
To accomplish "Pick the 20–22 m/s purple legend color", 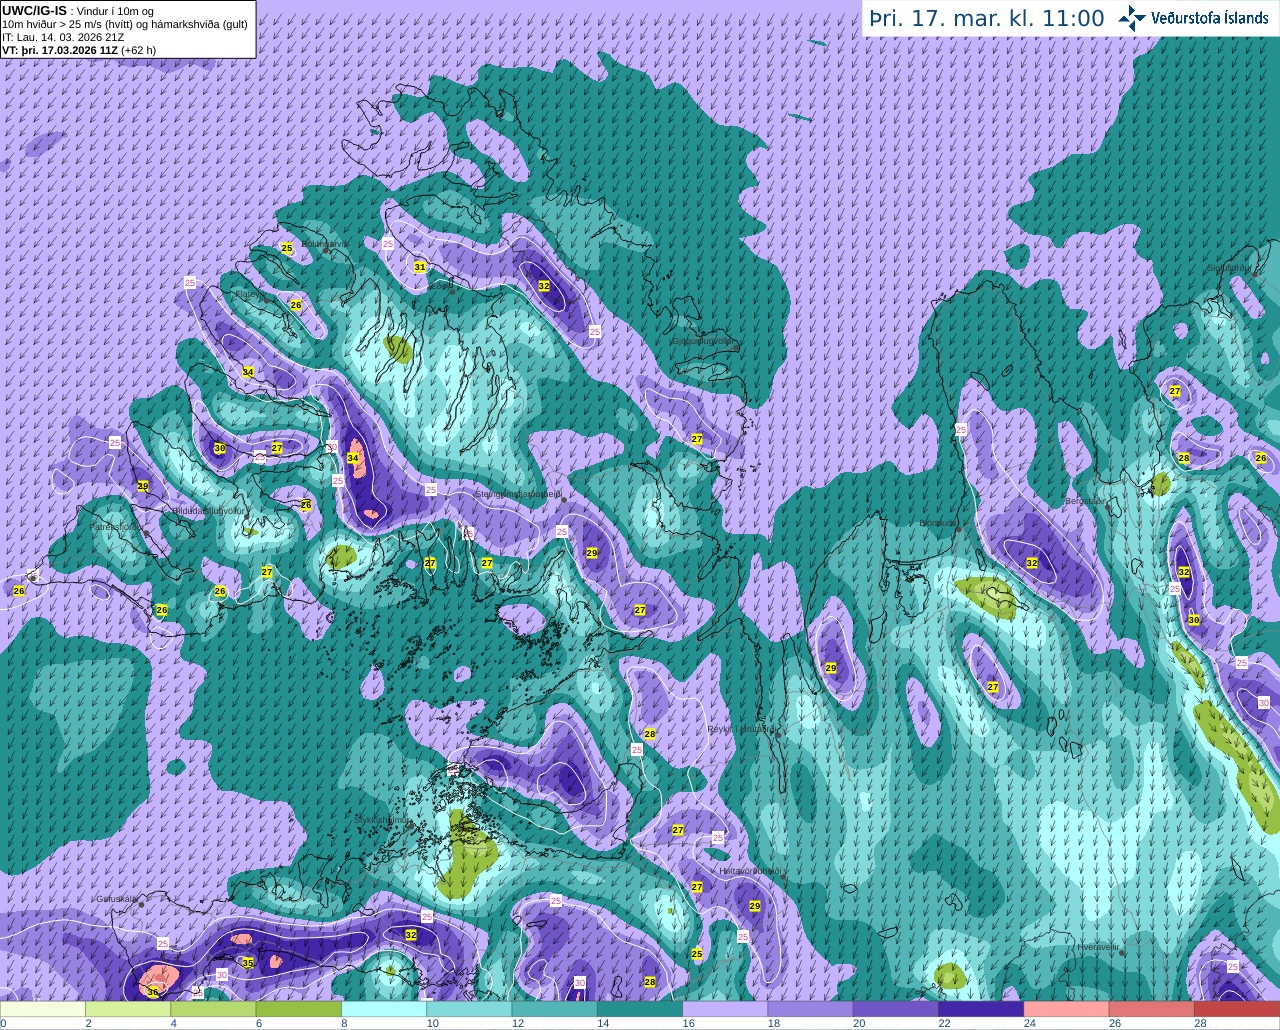I will 896,1009.
